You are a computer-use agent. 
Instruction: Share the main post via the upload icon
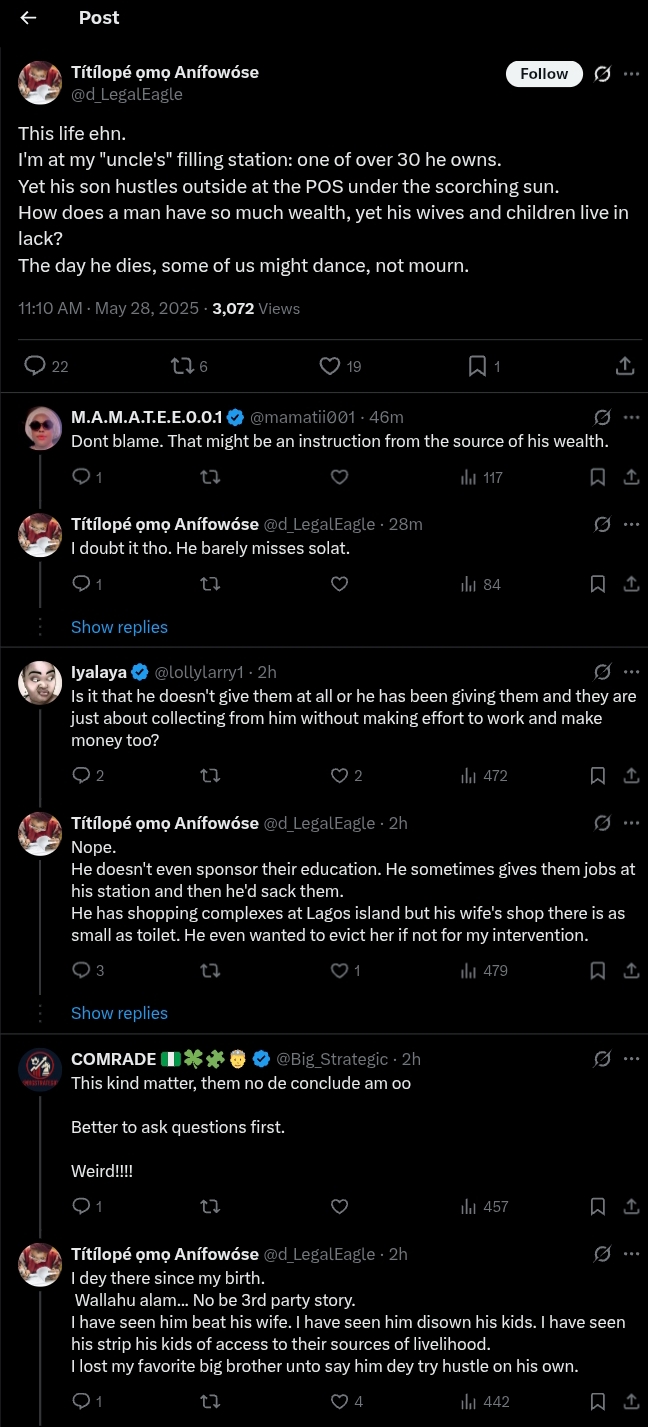coord(625,366)
